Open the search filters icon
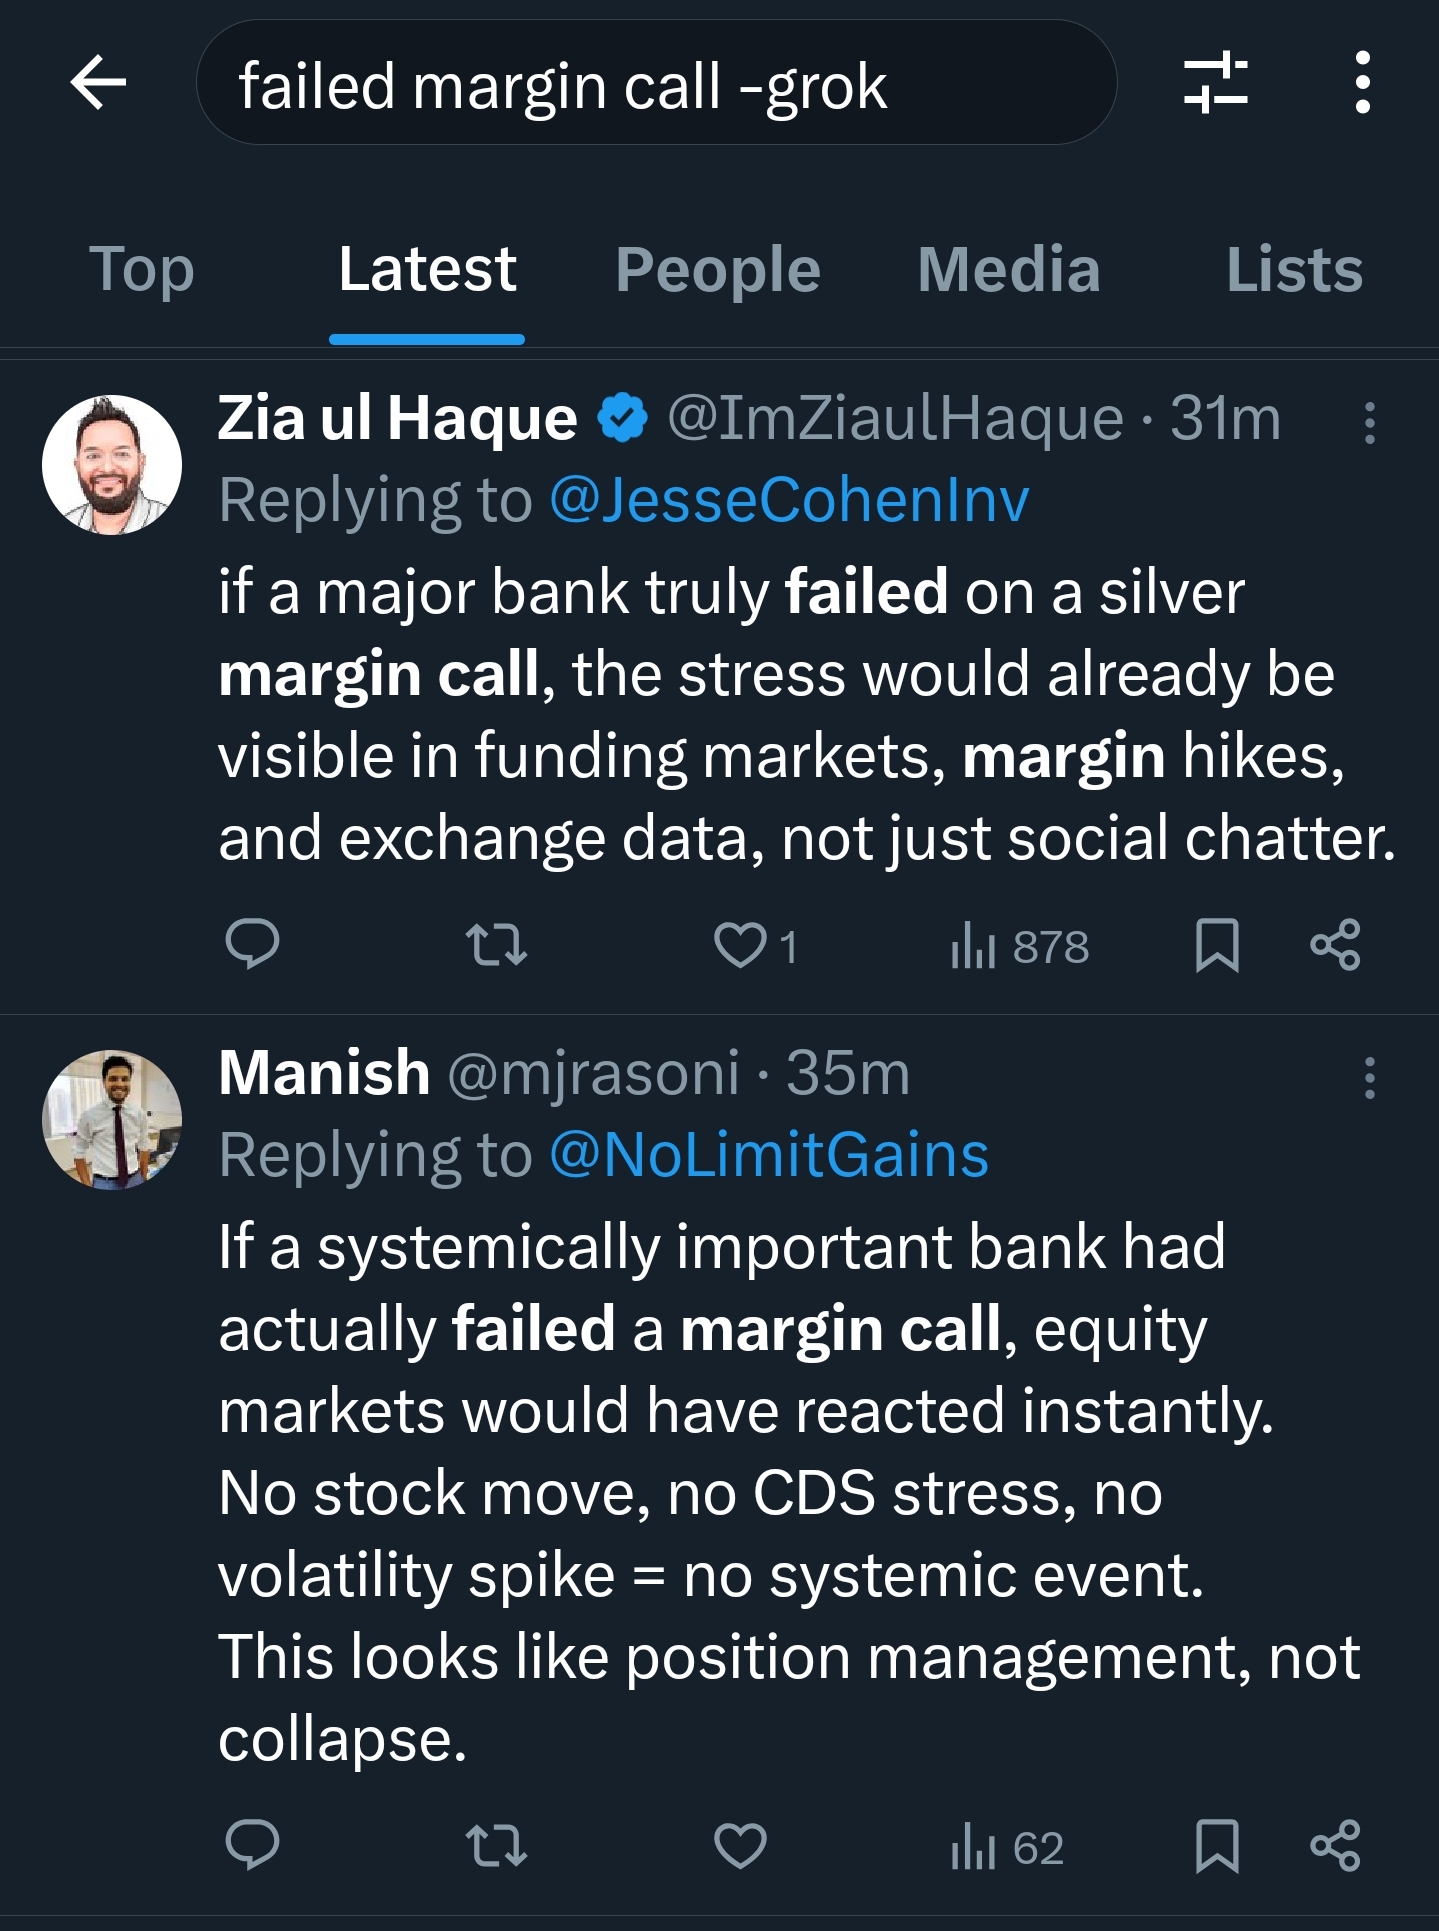1439x1931 pixels. click(1215, 83)
